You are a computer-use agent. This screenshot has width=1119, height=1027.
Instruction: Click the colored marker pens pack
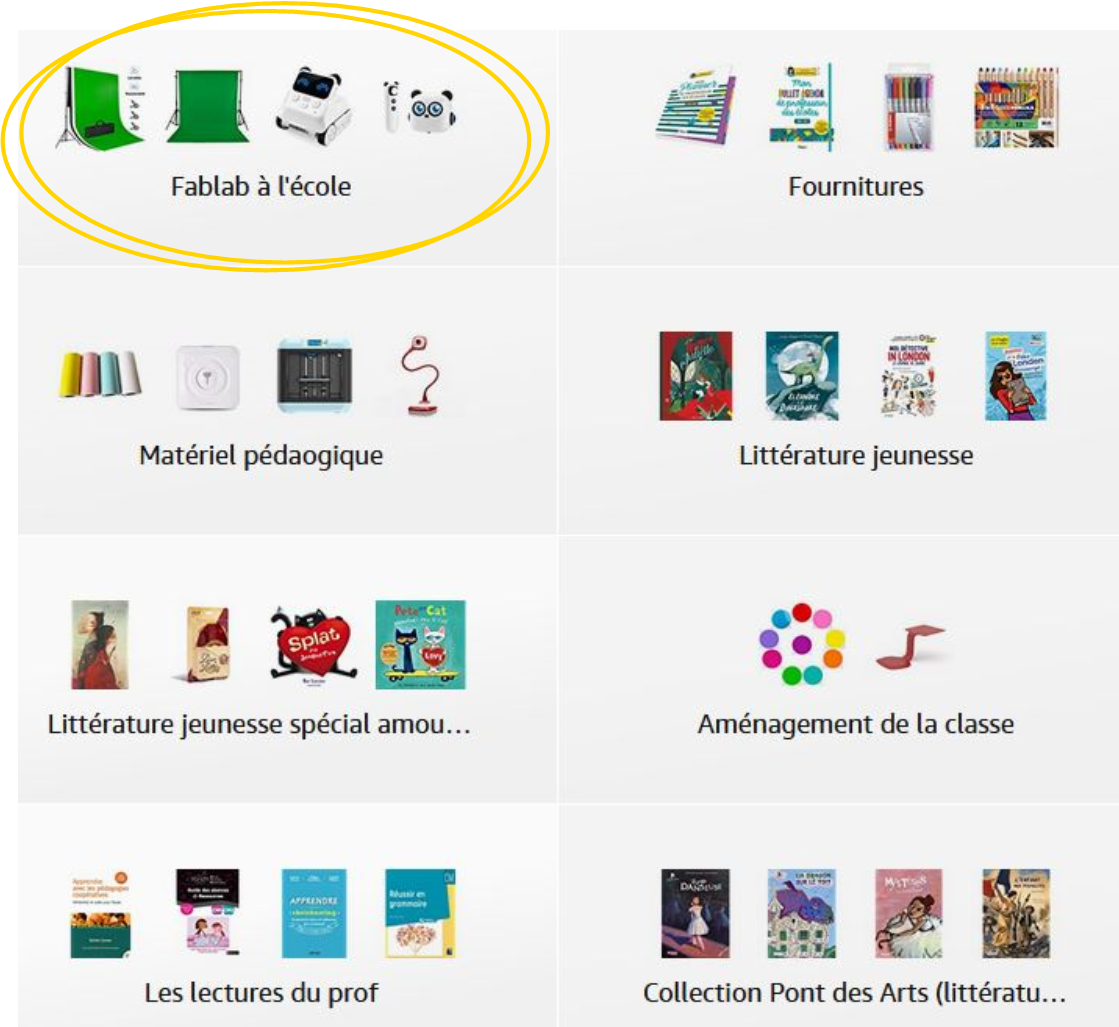[908, 107]
